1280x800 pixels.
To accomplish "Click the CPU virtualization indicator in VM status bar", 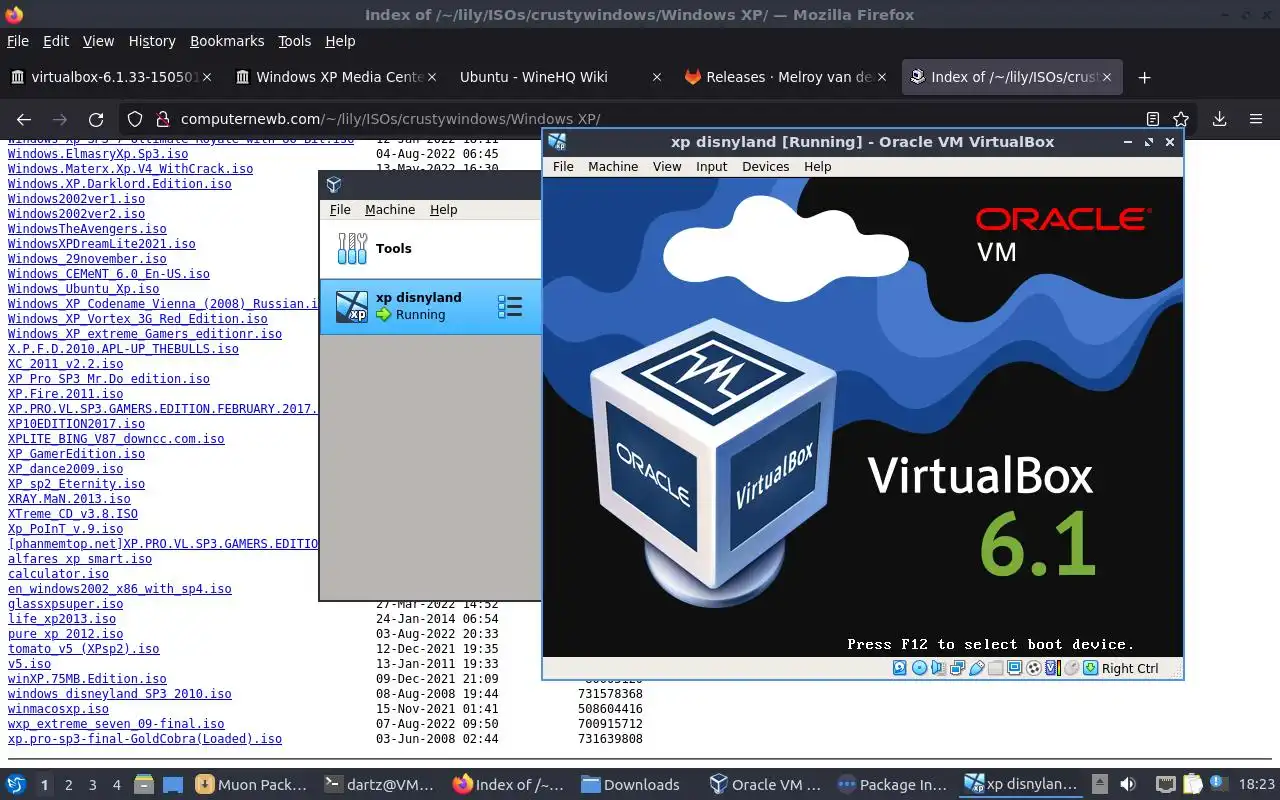I will coord(1053,668).
